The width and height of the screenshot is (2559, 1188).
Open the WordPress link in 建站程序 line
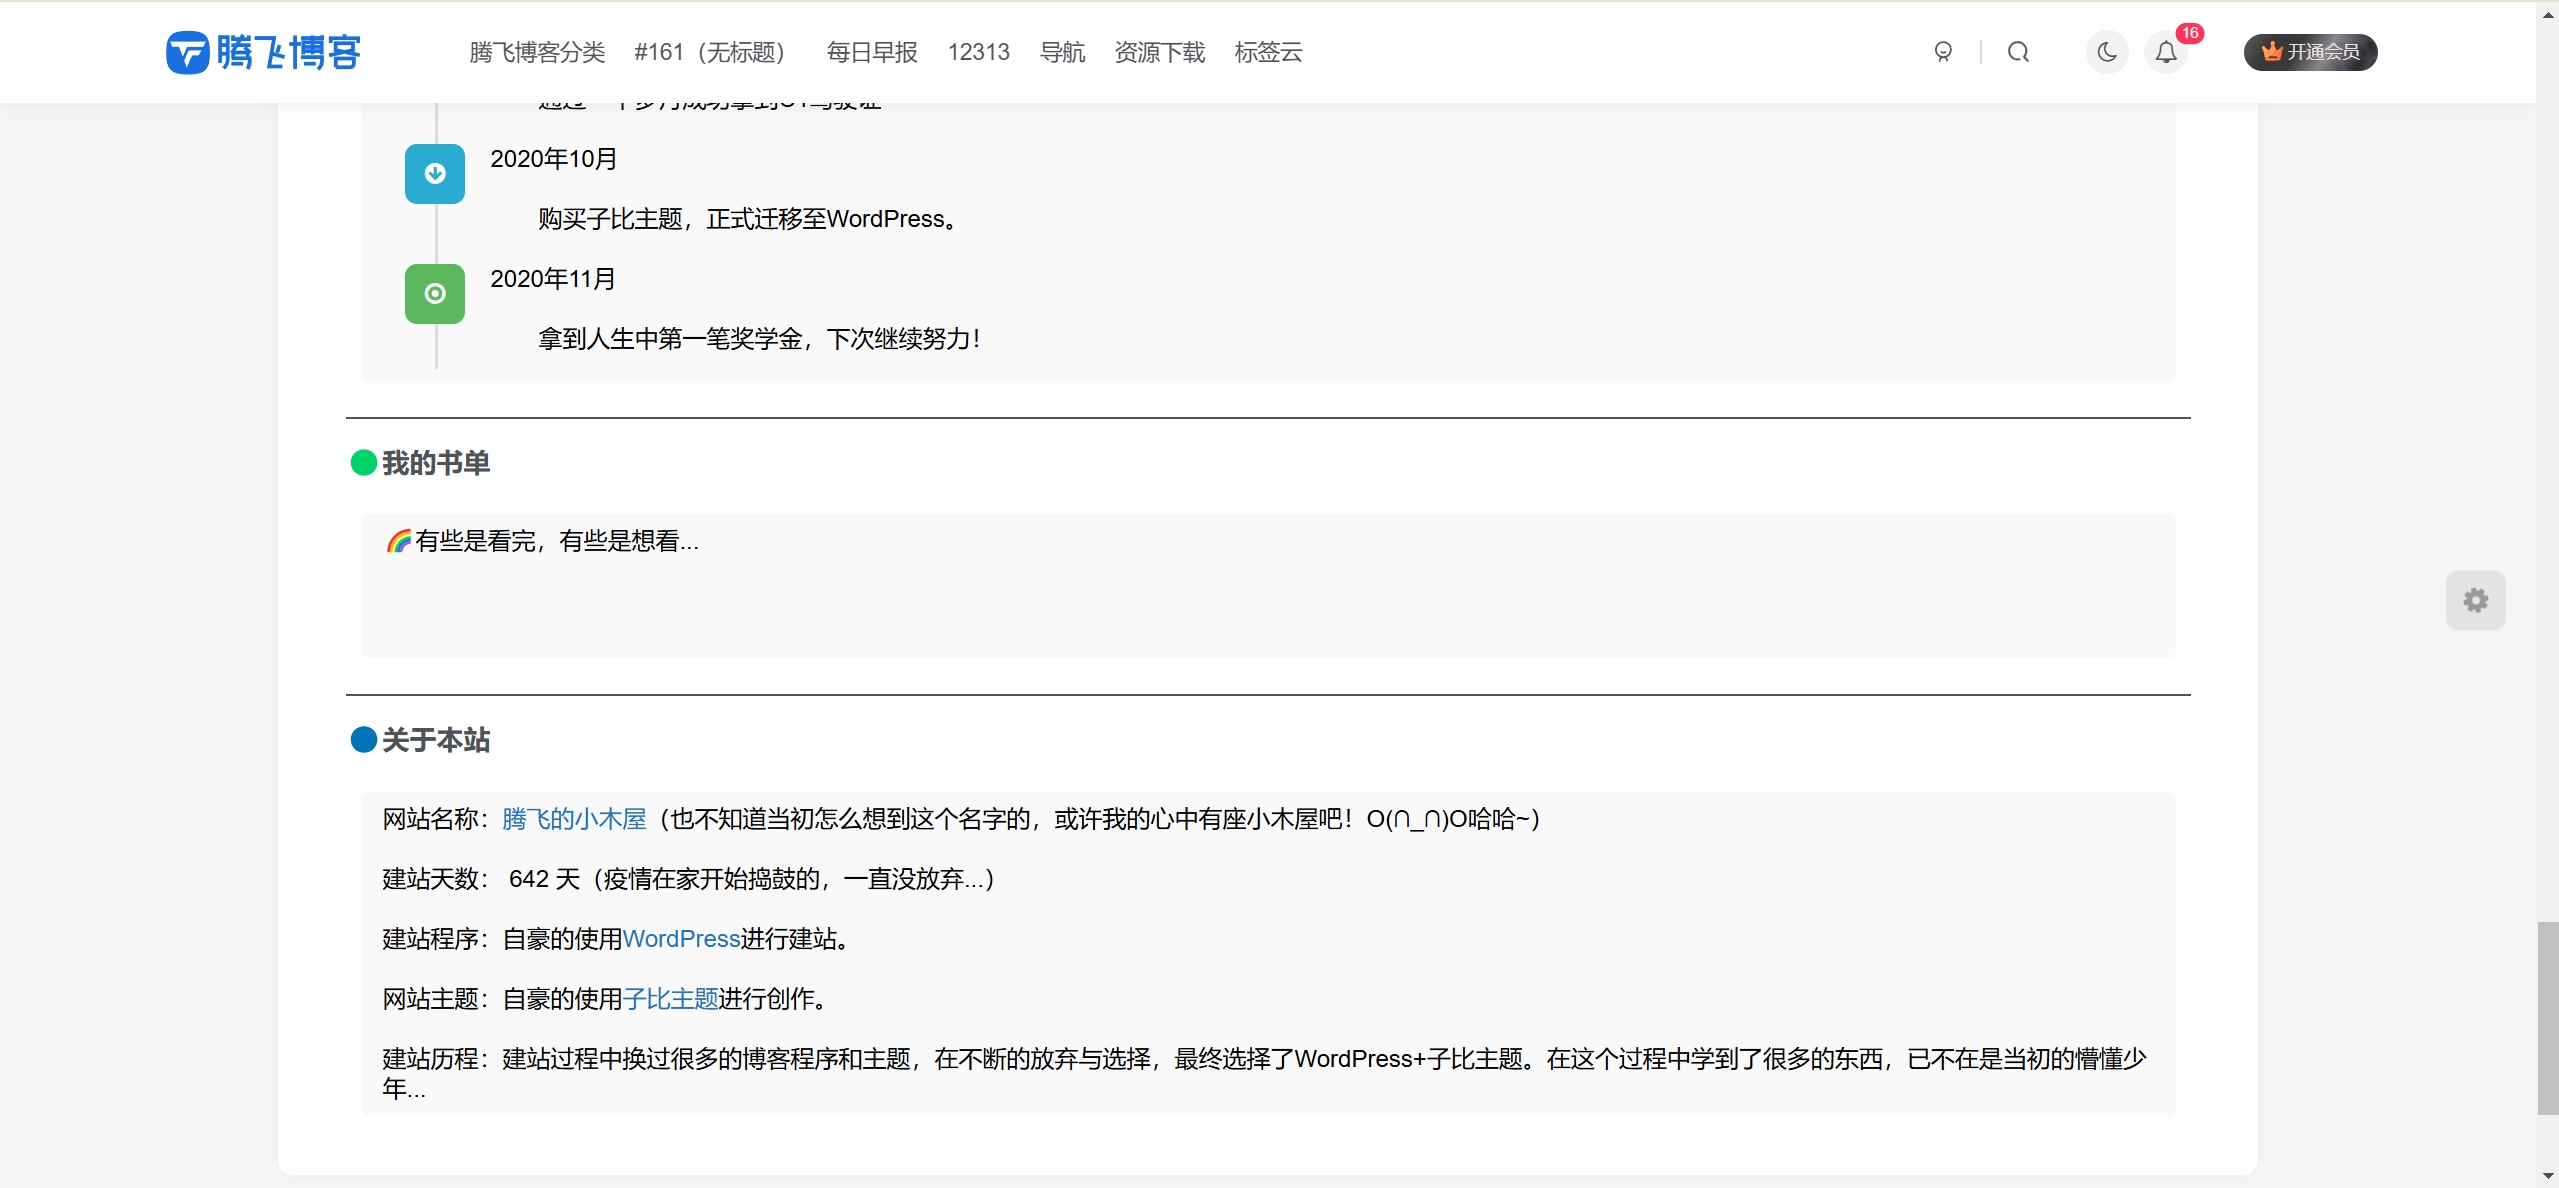pyautogui.click(x=681, y=938)
